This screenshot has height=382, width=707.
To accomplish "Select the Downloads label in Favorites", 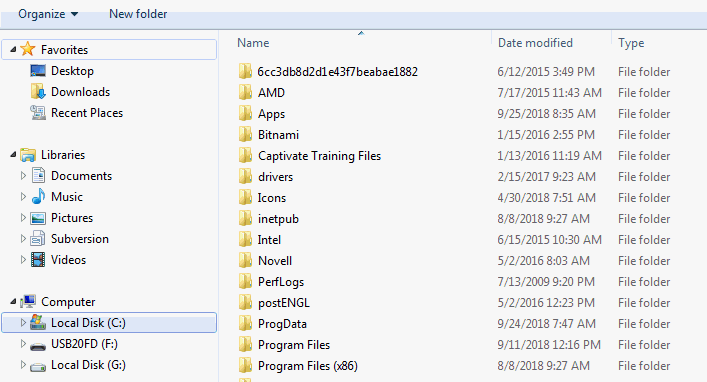I will 80,92.
